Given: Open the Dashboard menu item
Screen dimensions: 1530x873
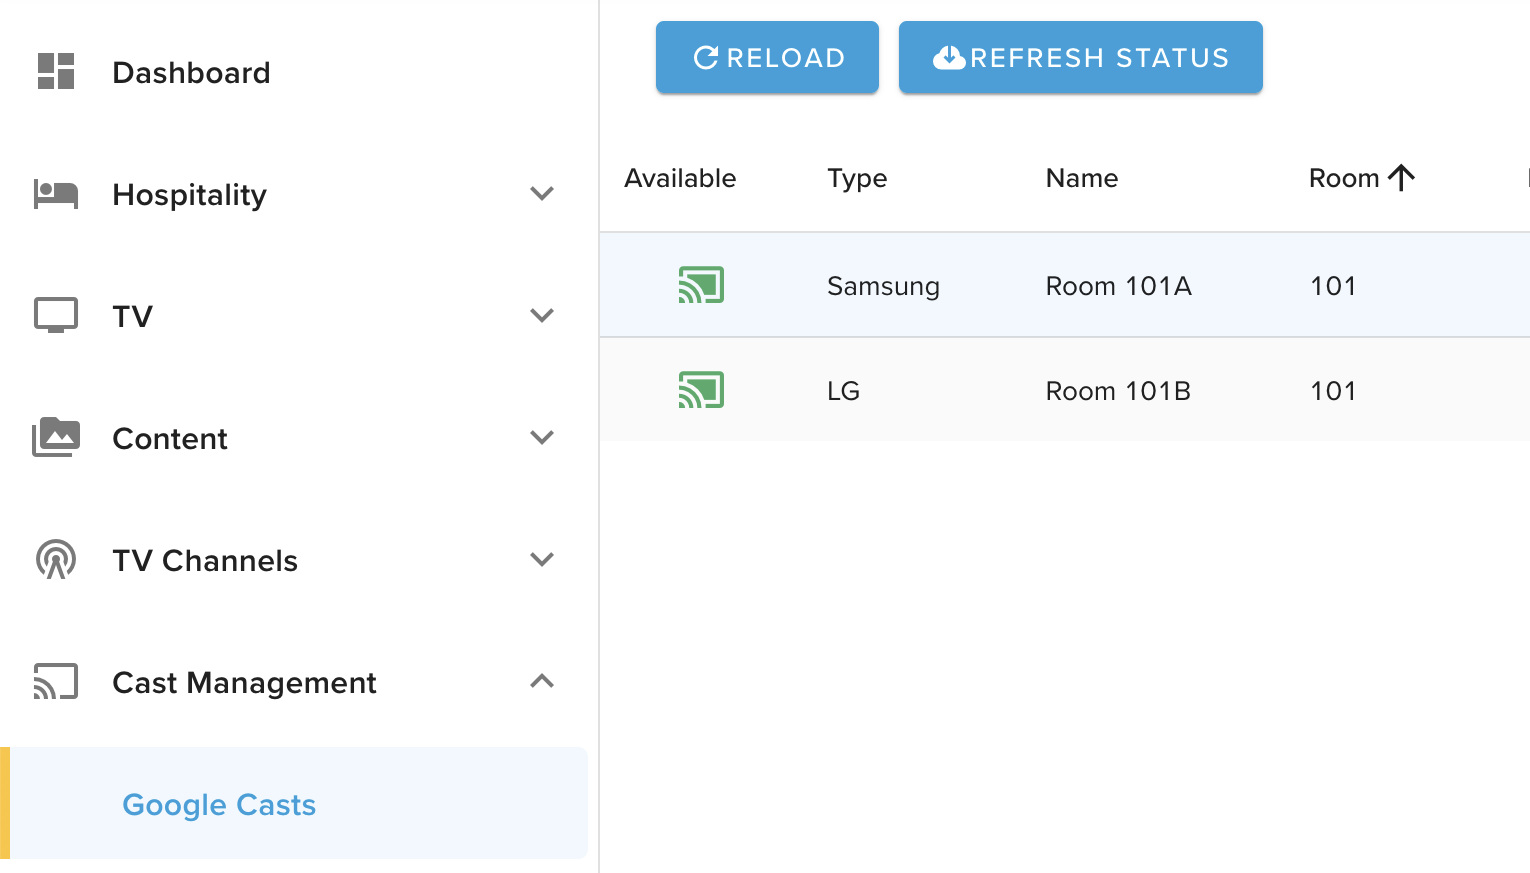Looking at the screenshot, I should tap(191, 73).
